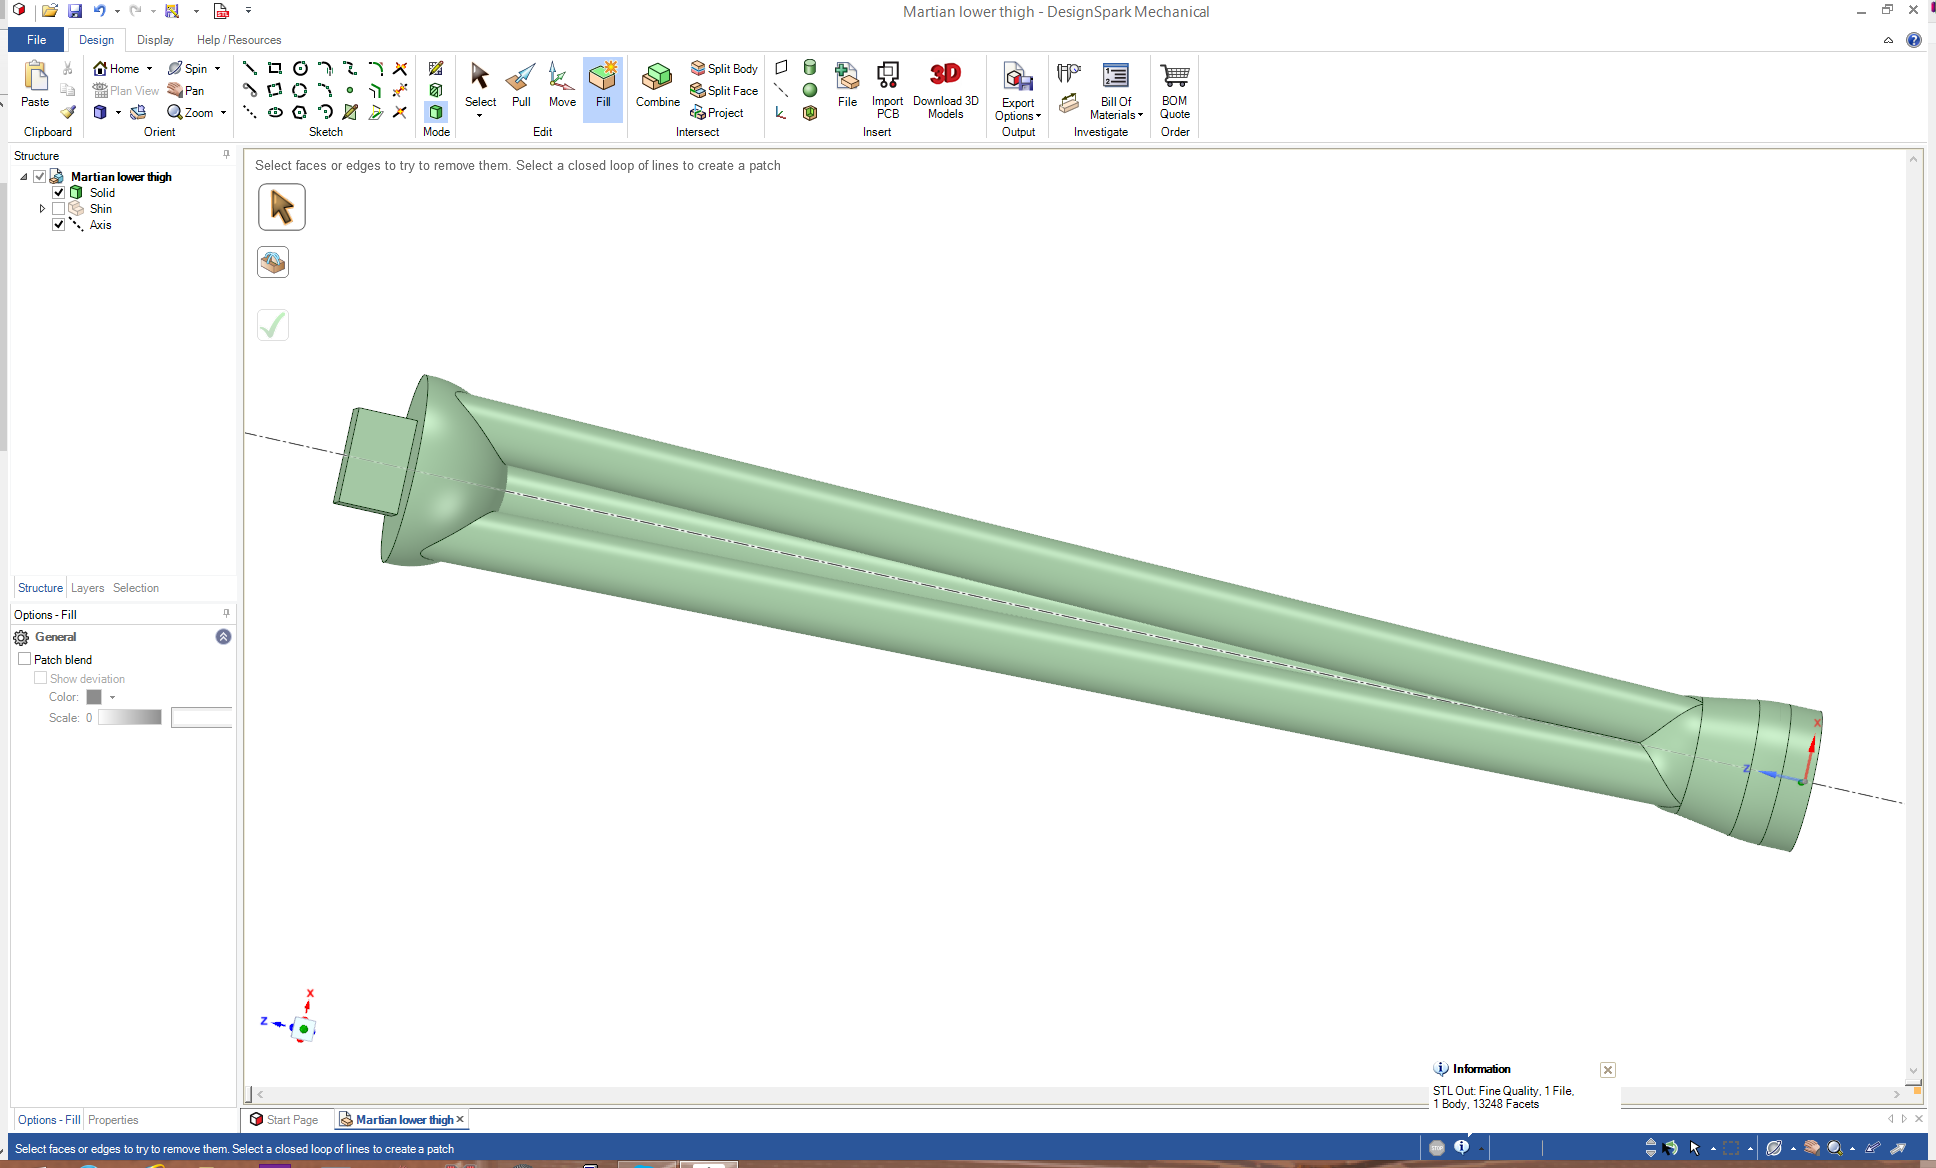Click the deviation Color swatch

(x=94, y=697)
